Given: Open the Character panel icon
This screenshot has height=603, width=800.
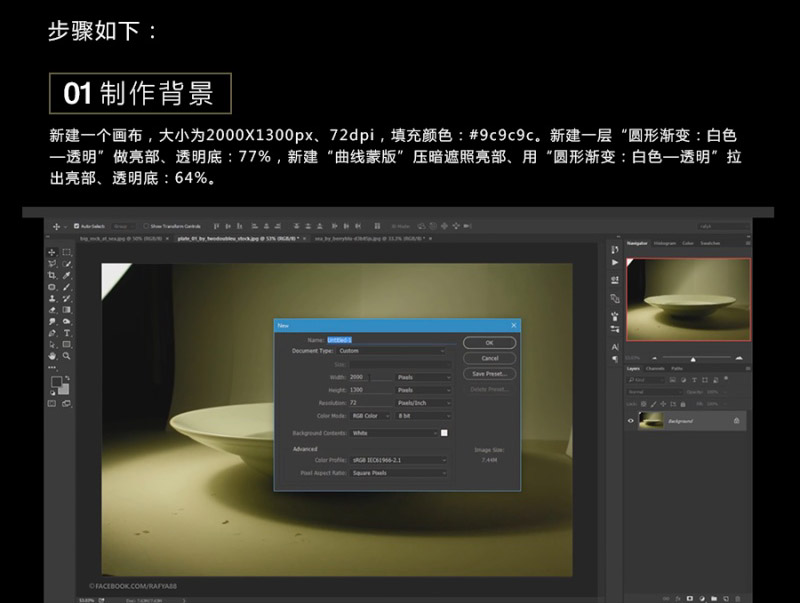Looking at the screenshot, I should (x=615, y=347).
